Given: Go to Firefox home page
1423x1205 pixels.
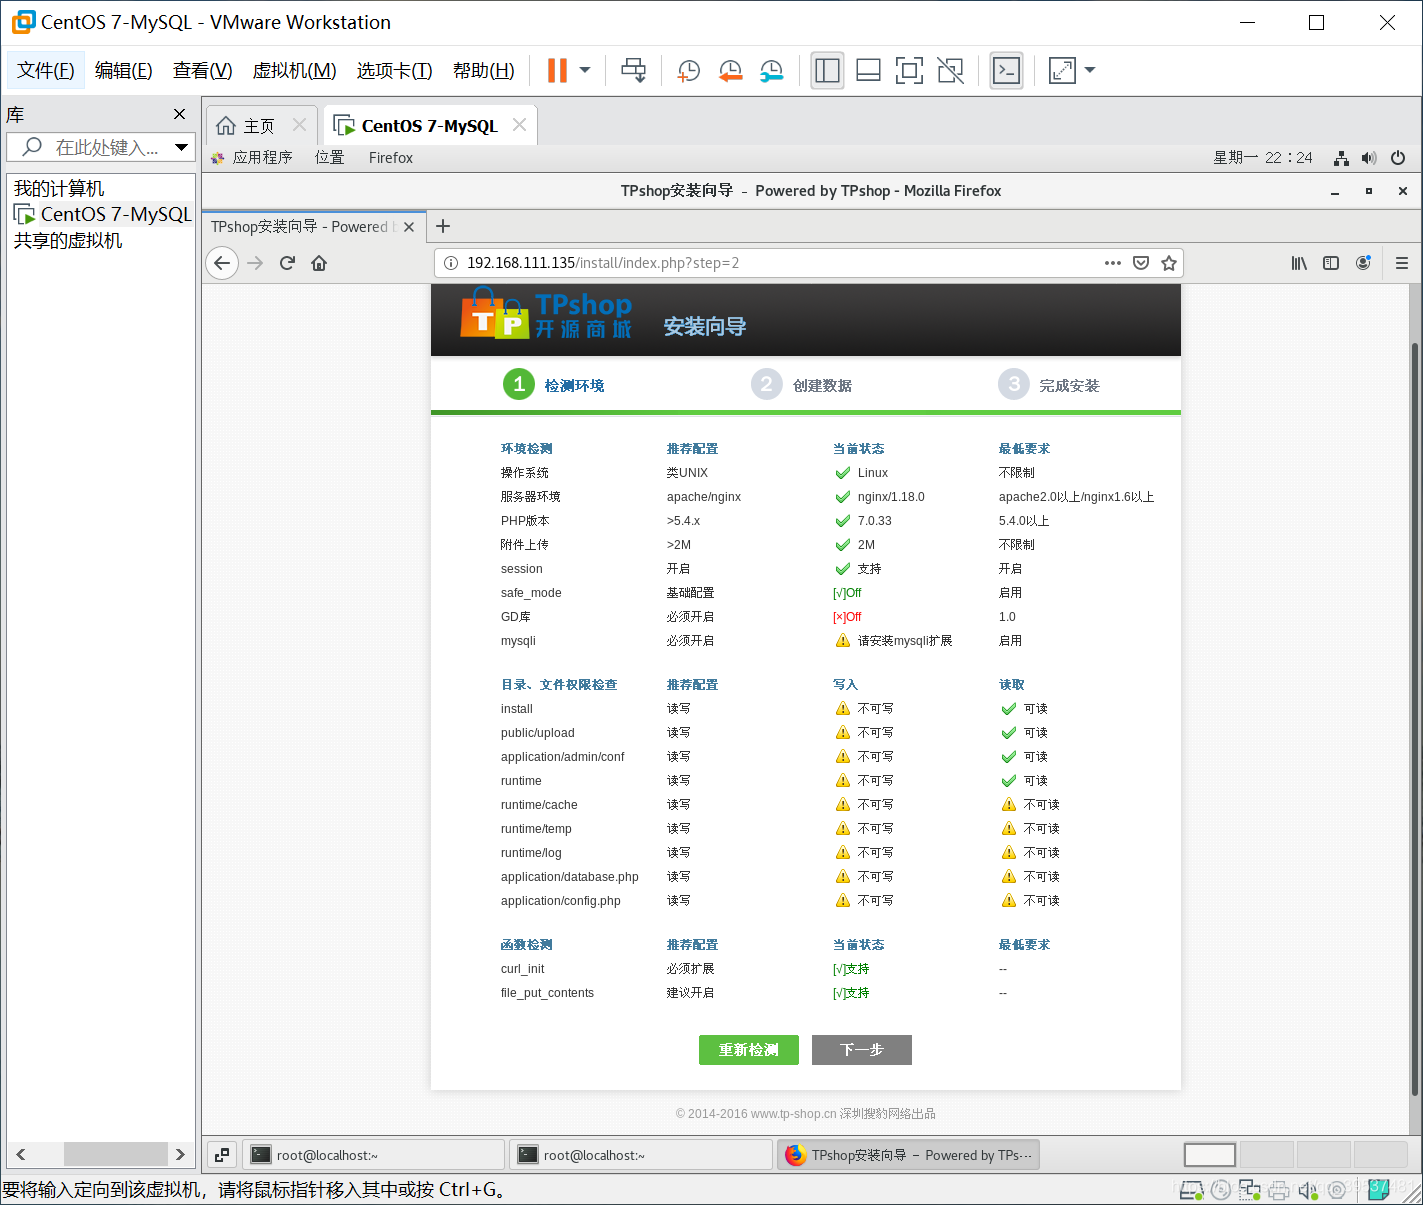Looking at the screenshot, I should 319,263.
